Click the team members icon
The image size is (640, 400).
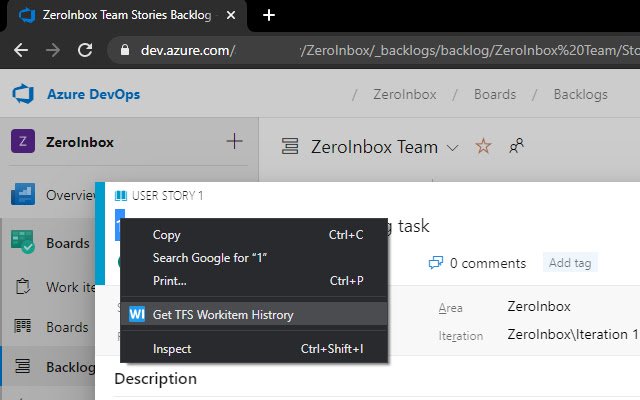click(x=516, y=146)
